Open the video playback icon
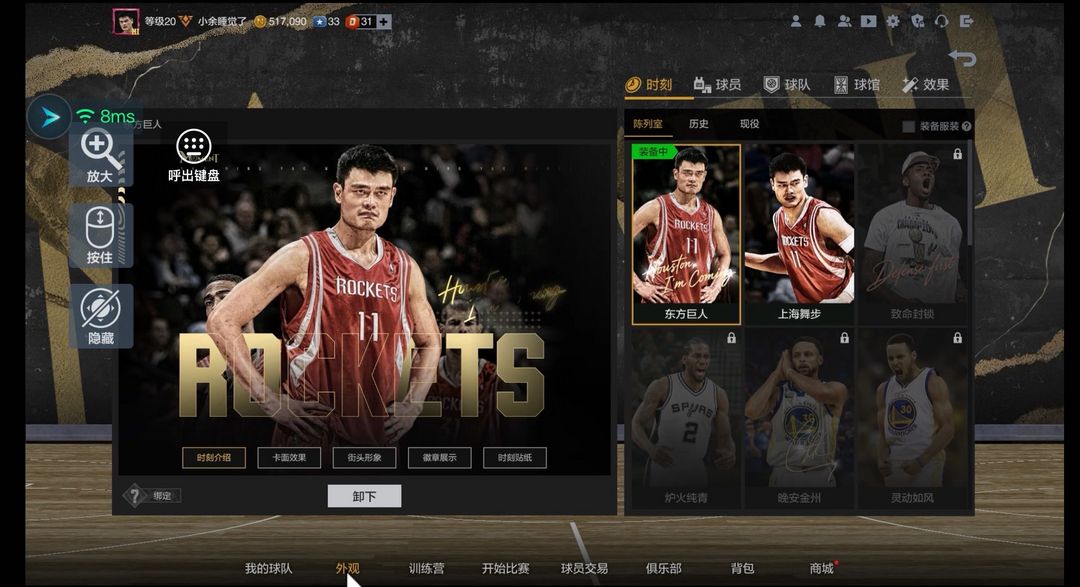 (x=869, y=21)
